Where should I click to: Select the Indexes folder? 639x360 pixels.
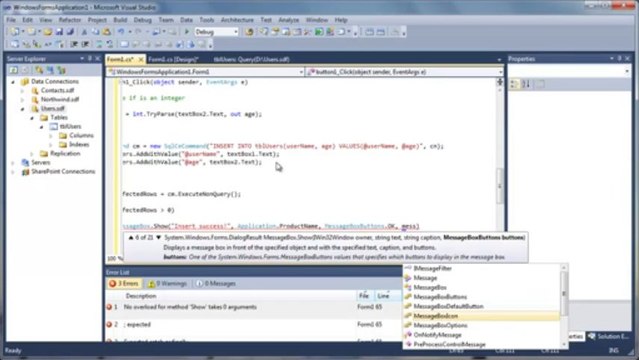pyautogui.click(x=79, y=144)
